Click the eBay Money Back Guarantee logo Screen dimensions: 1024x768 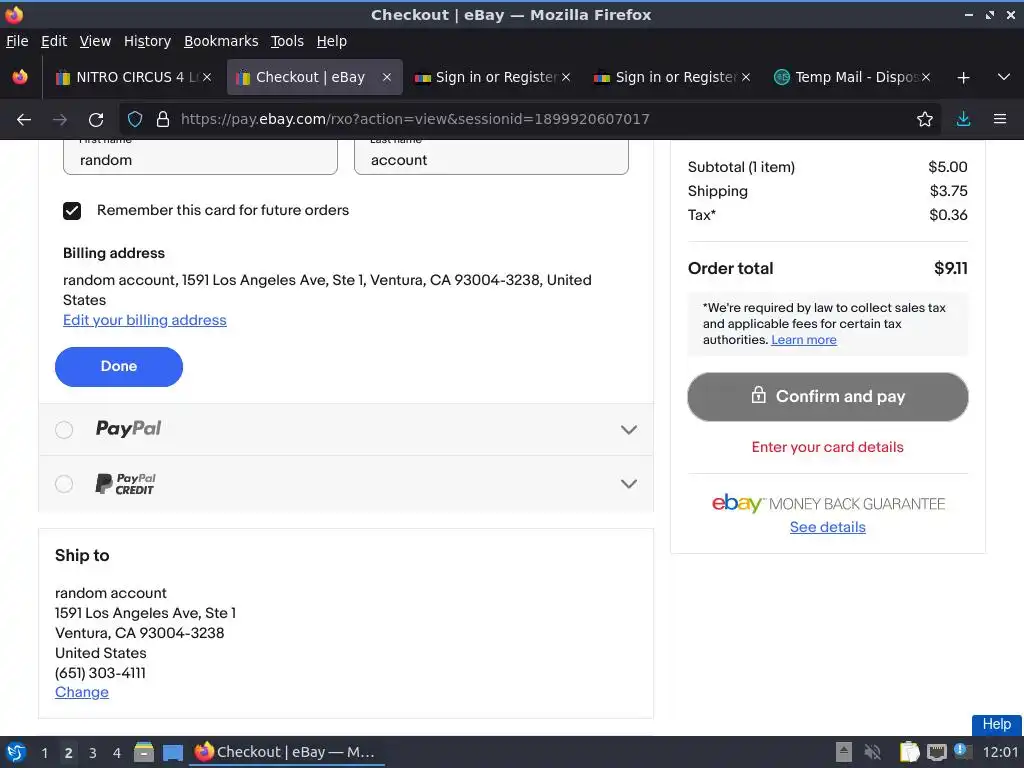point(827,504)
